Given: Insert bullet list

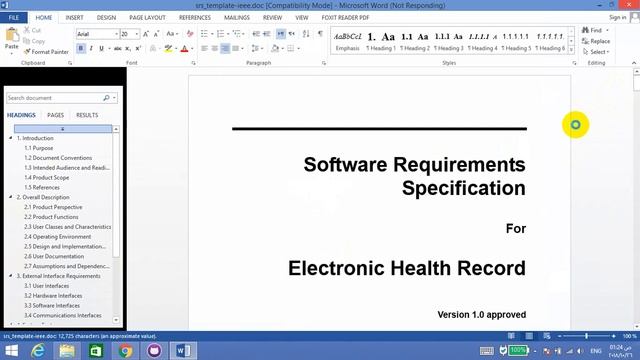Looking at the screenshot, I should (x=204, y=34).
